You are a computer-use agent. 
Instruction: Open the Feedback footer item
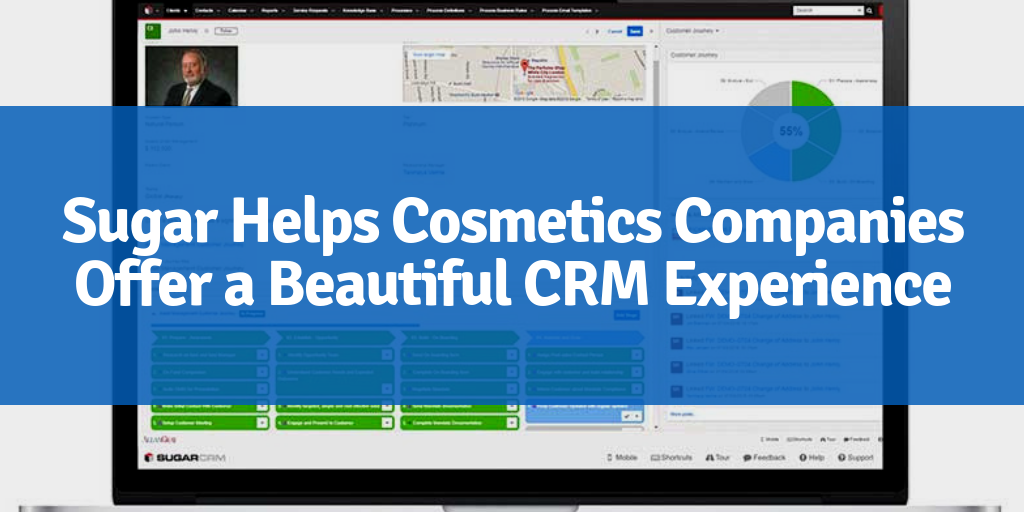coord(764,458)
